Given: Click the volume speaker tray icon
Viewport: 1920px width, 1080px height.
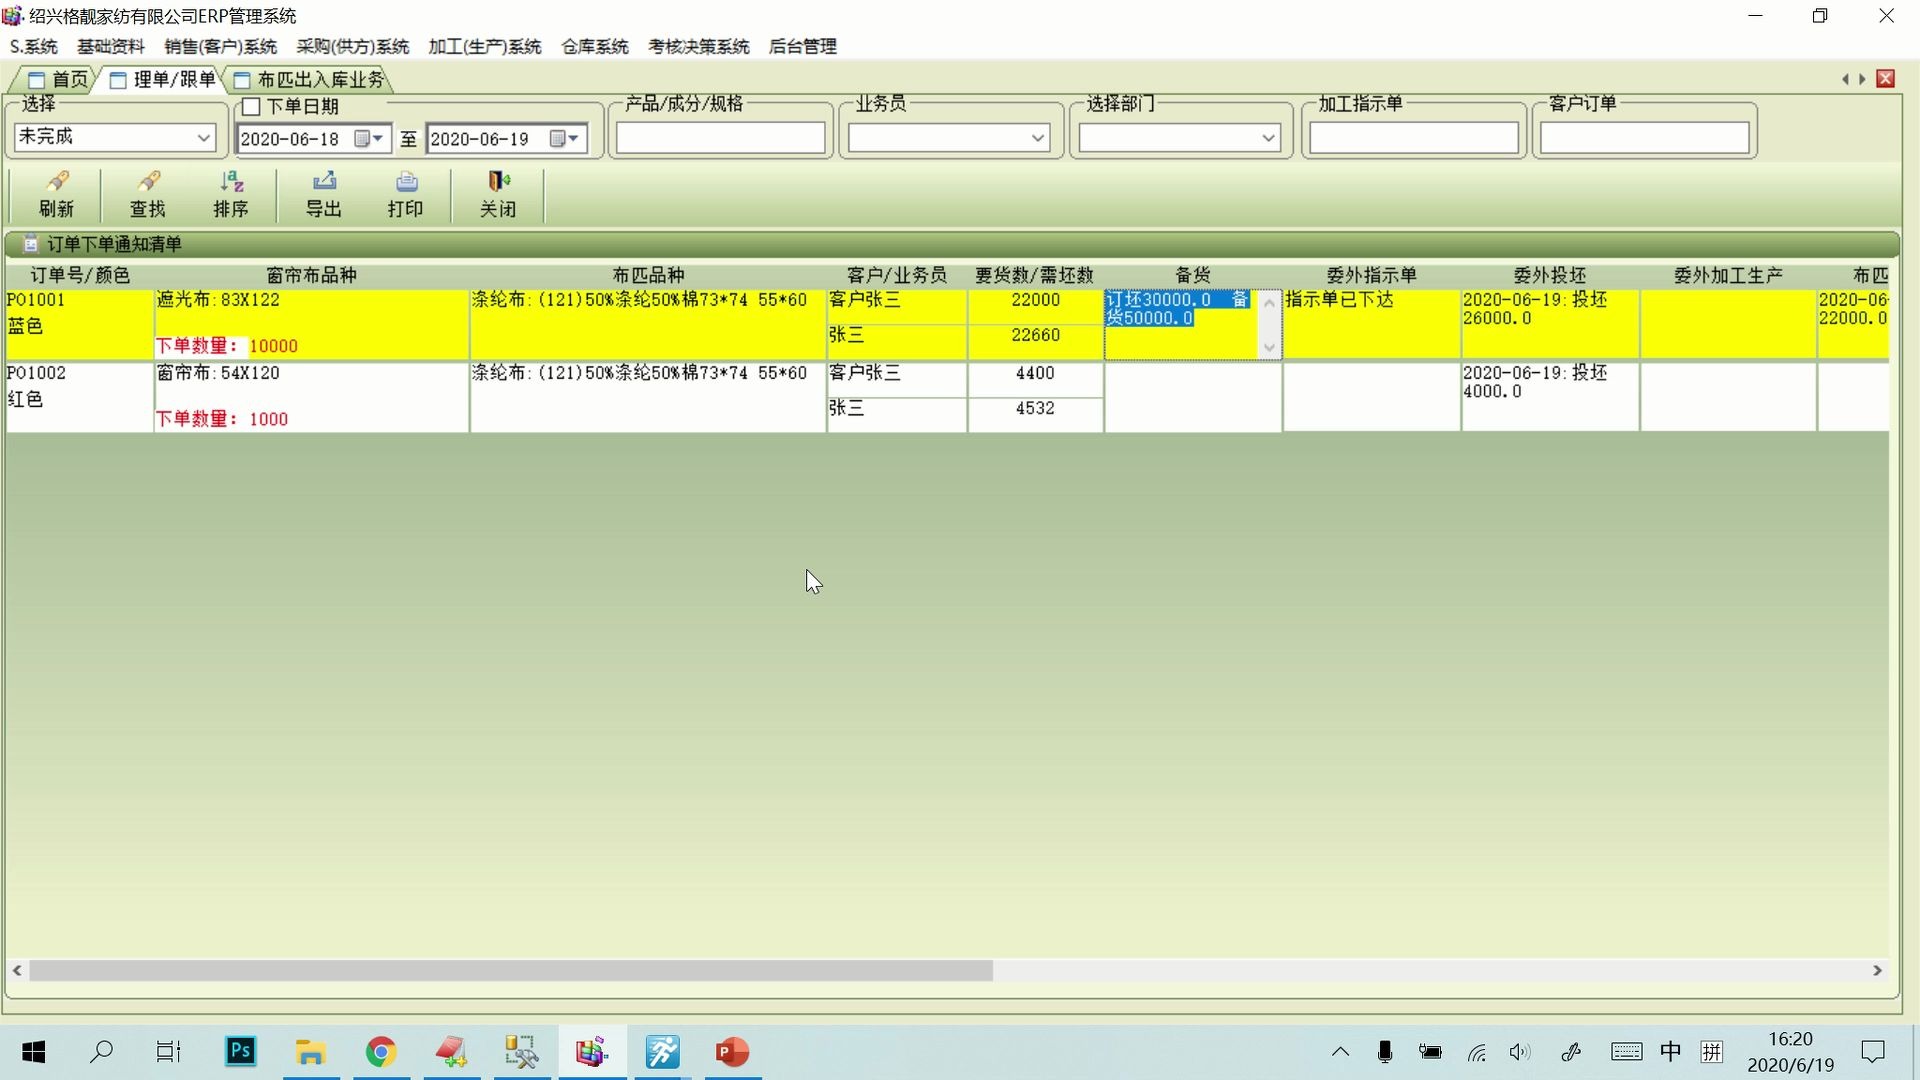Looking at the screenshot, I should (x=1520, y=1052).
